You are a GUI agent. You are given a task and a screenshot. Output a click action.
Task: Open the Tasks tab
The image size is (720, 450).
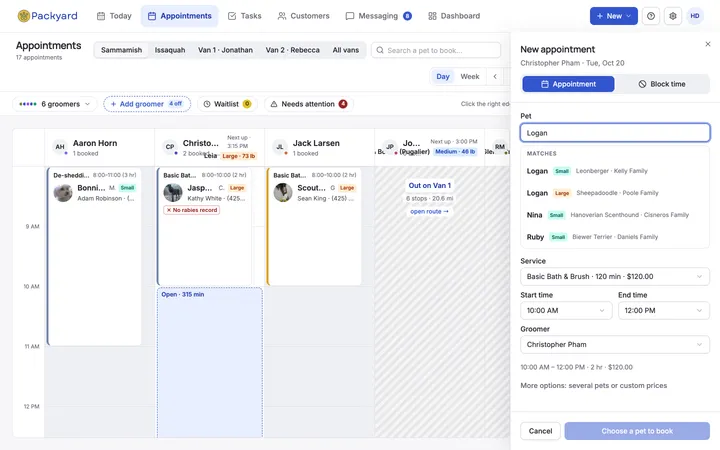point(245,16)
